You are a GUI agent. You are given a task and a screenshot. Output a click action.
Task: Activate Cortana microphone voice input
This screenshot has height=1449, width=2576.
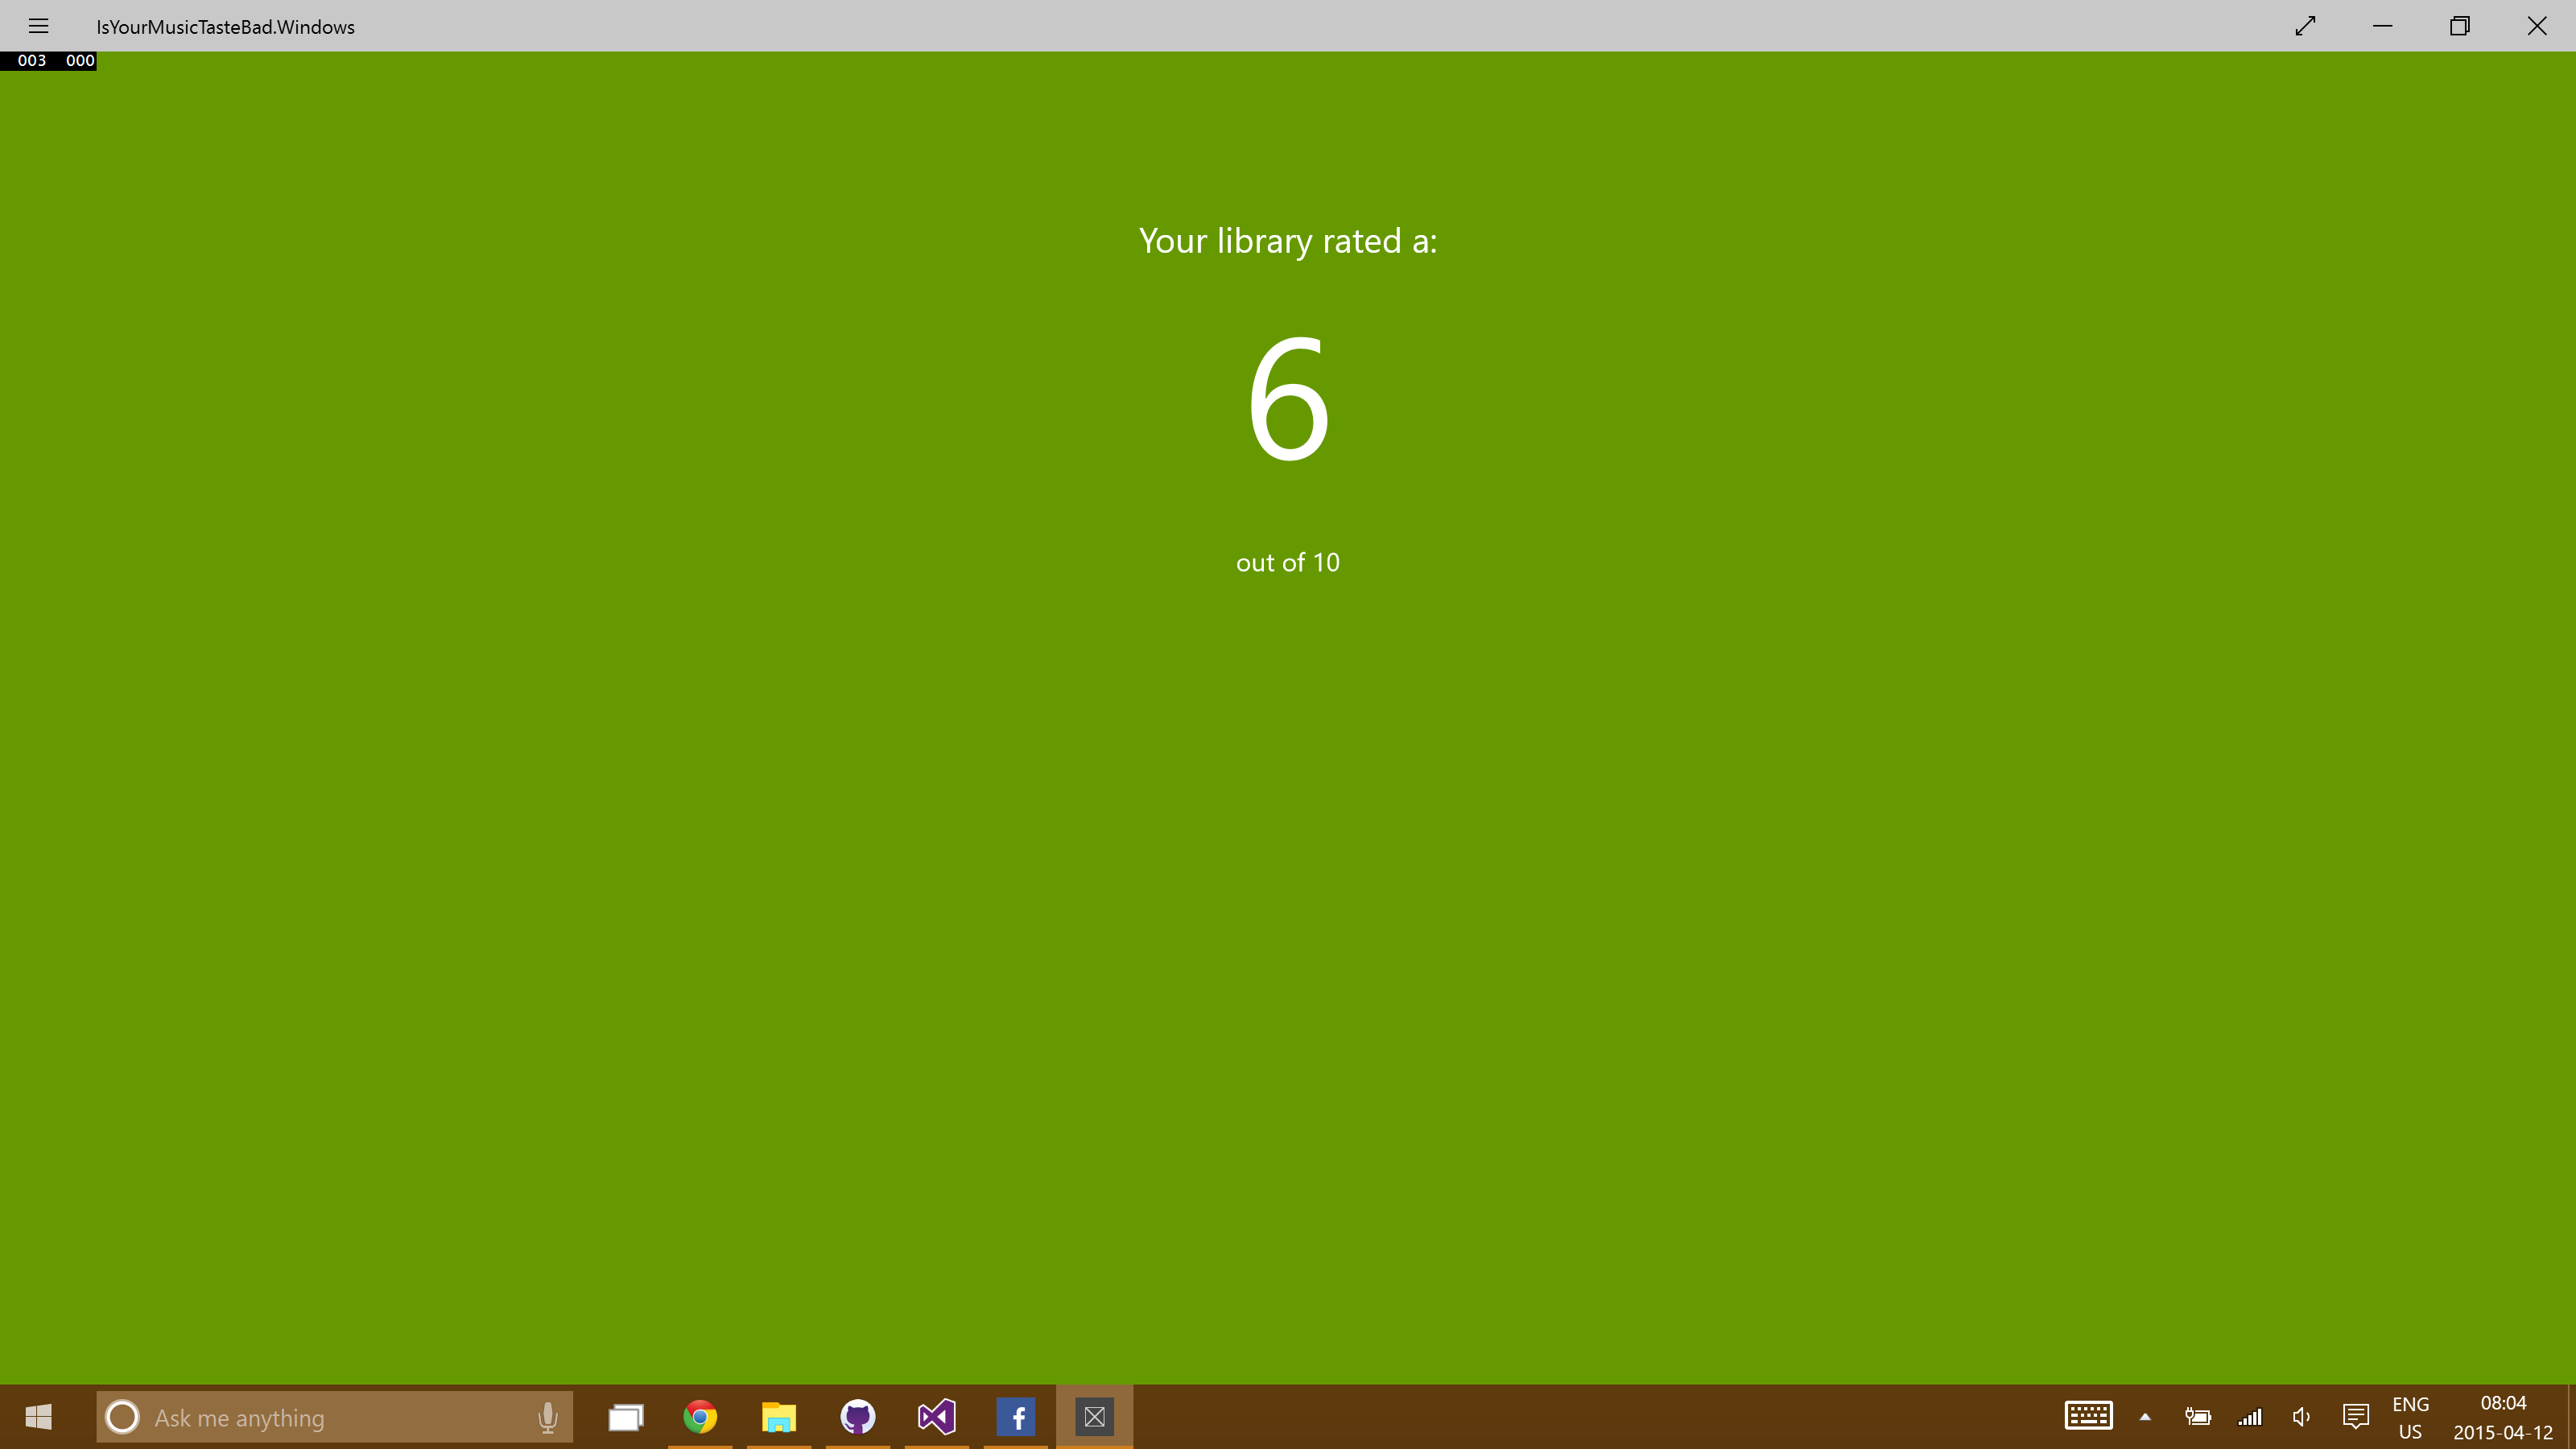[x=547, y=1417]
